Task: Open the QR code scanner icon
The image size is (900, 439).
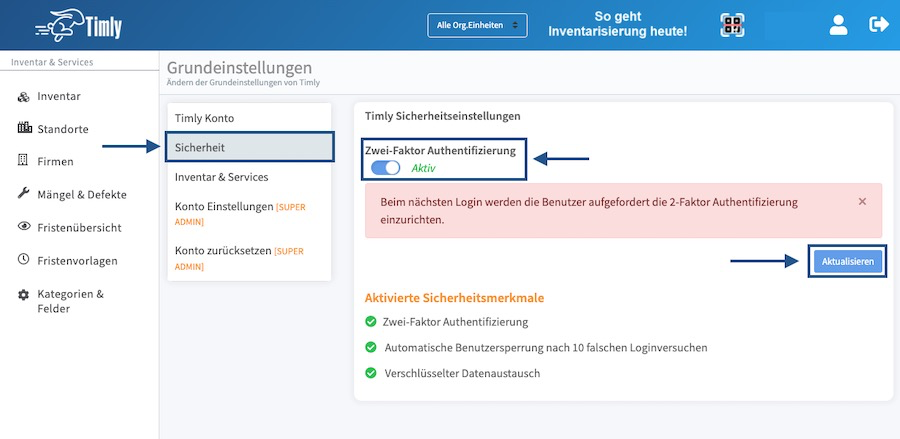Action: pos(732,25)
